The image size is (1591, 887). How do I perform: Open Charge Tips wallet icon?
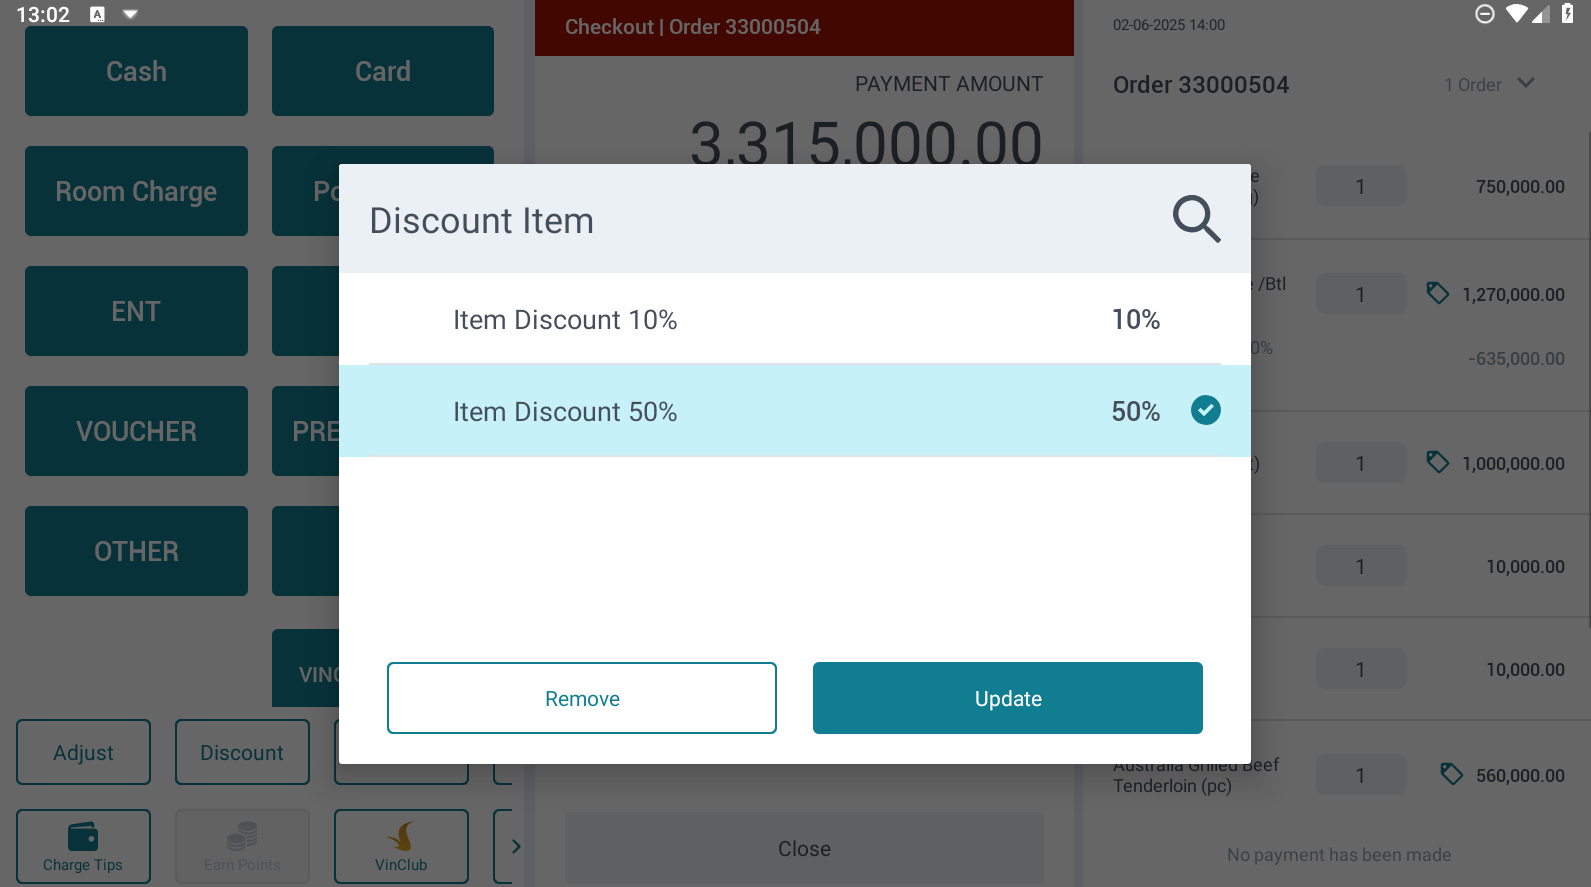[83, 836]
